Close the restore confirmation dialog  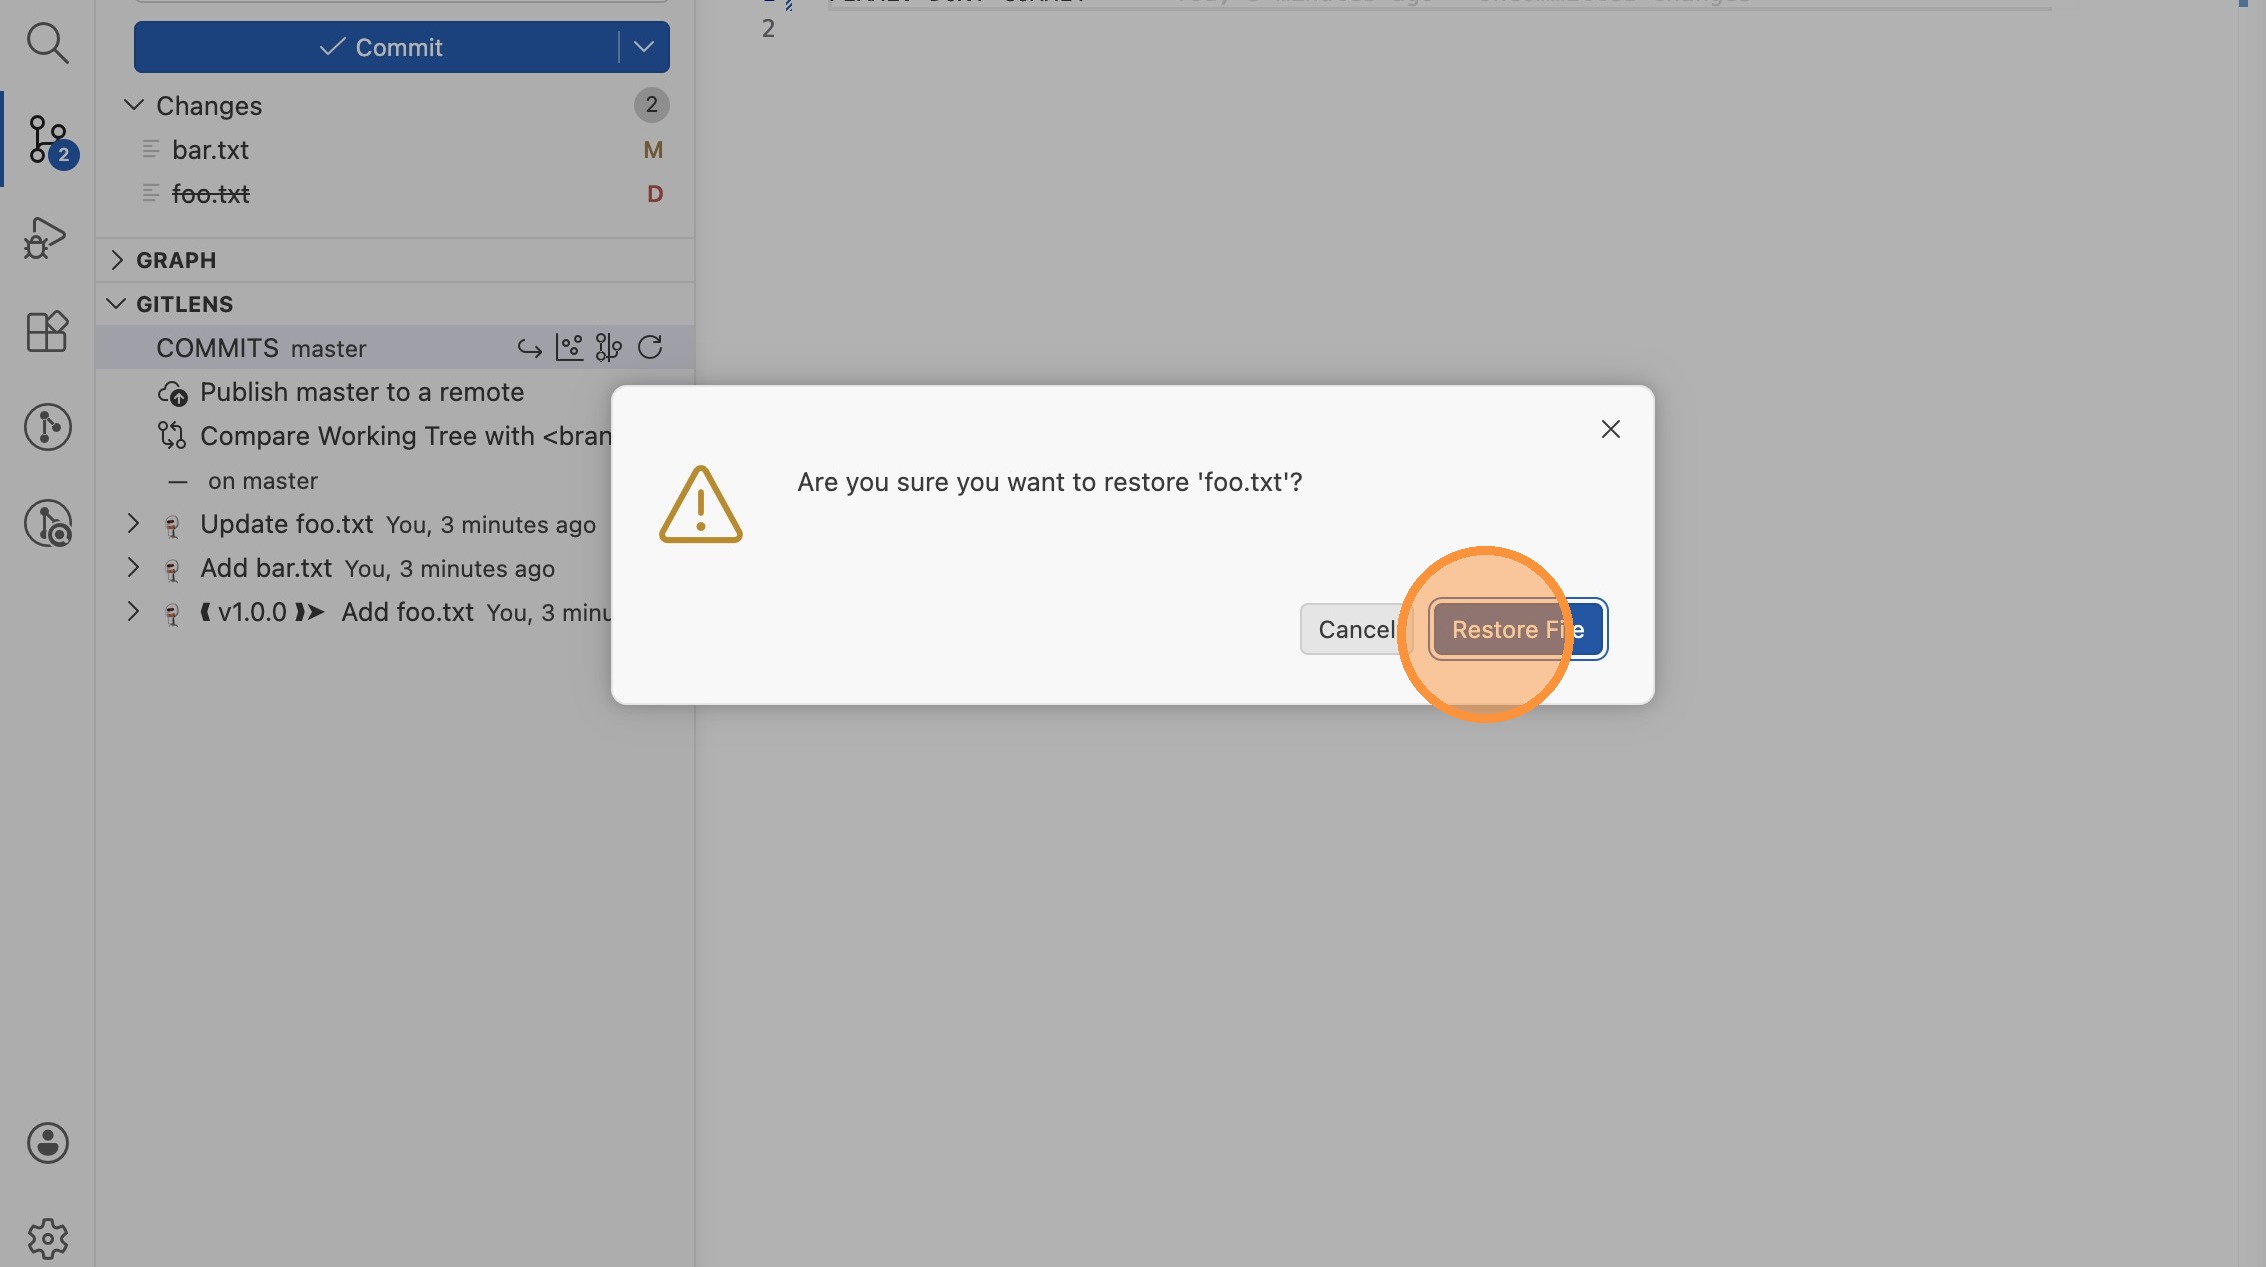[1610, 429]
